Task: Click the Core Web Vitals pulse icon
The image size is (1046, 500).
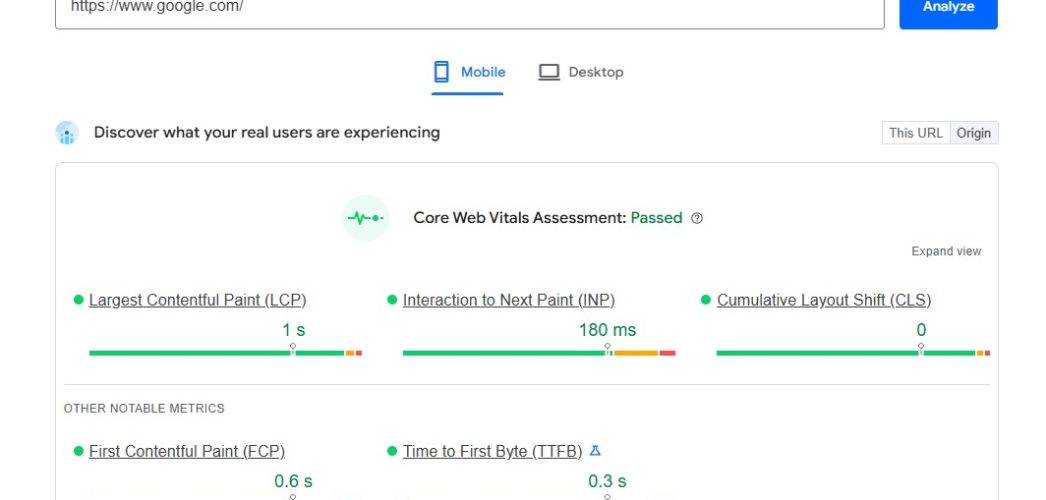Action: pos(365,218)
